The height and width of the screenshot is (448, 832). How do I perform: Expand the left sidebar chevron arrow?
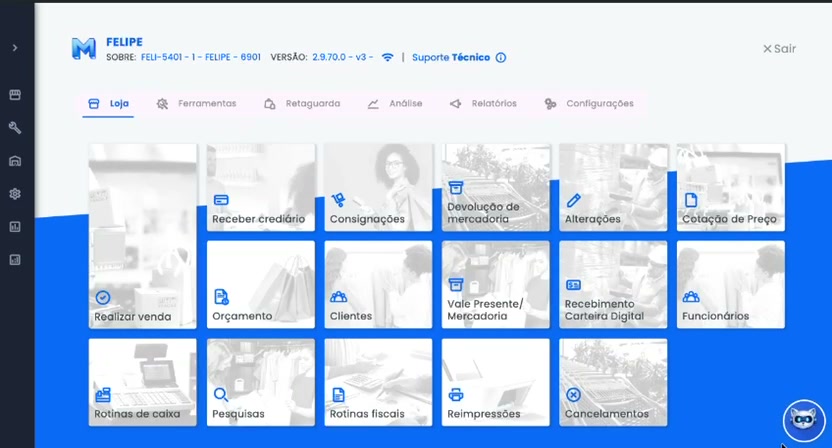pyautogui.click(x=15, y=47)
